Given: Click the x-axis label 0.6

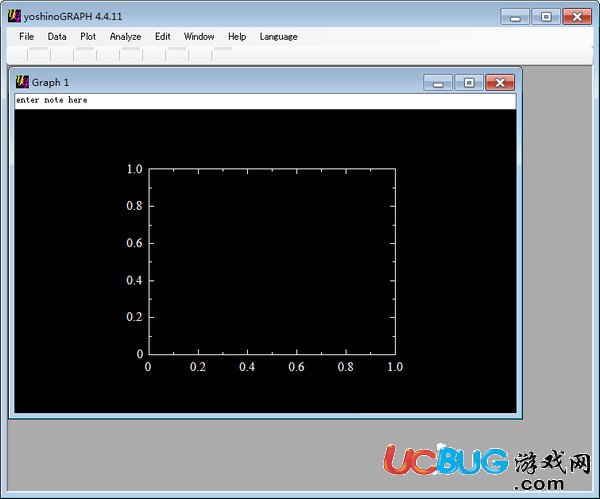Looking at the screenshot, I should (297, 367).
